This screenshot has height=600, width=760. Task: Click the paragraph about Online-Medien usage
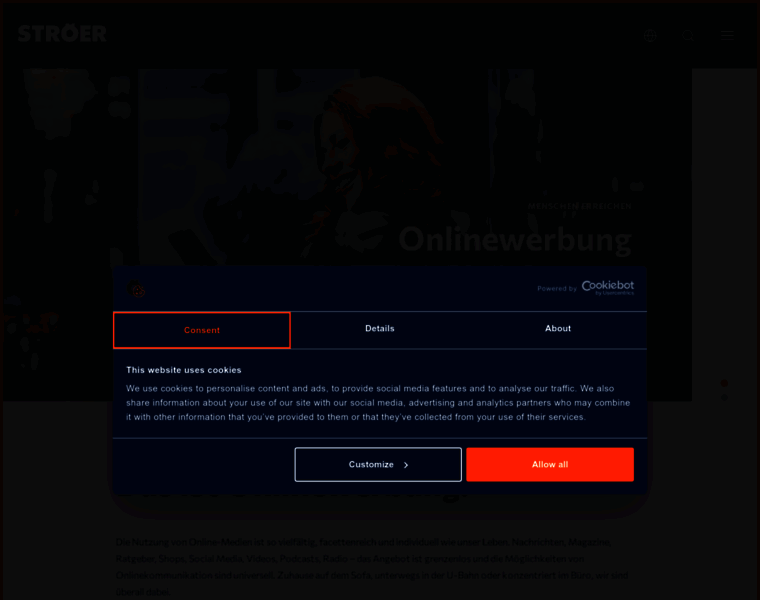click(x=372, y=567)
